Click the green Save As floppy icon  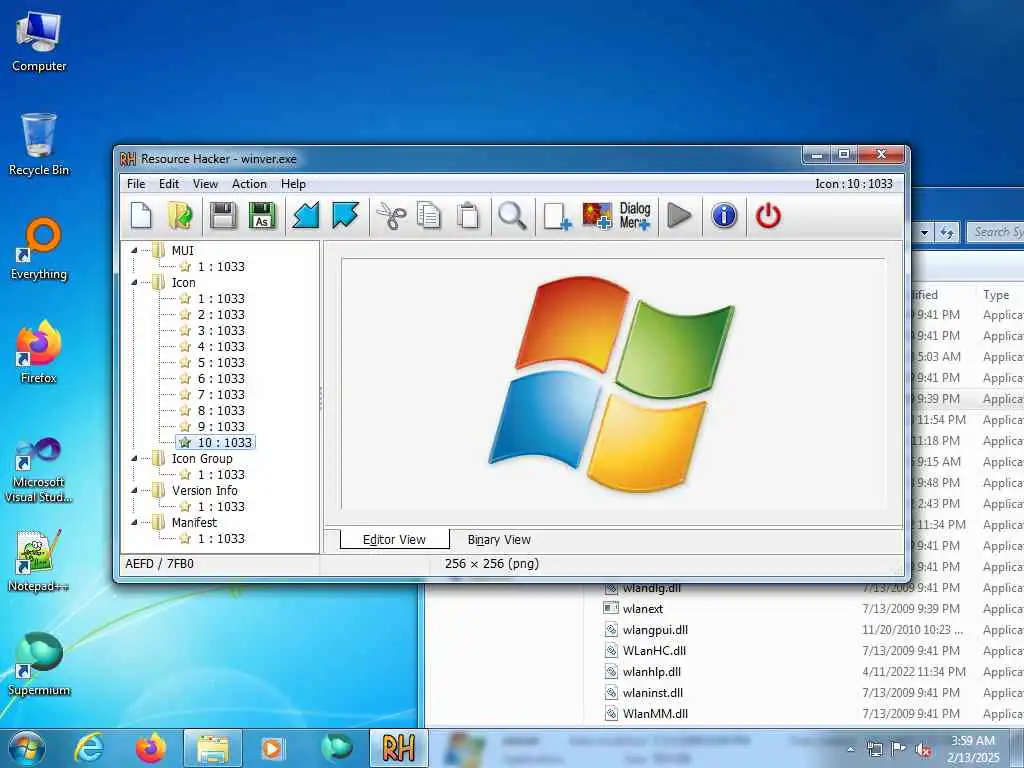coord(262,216)
